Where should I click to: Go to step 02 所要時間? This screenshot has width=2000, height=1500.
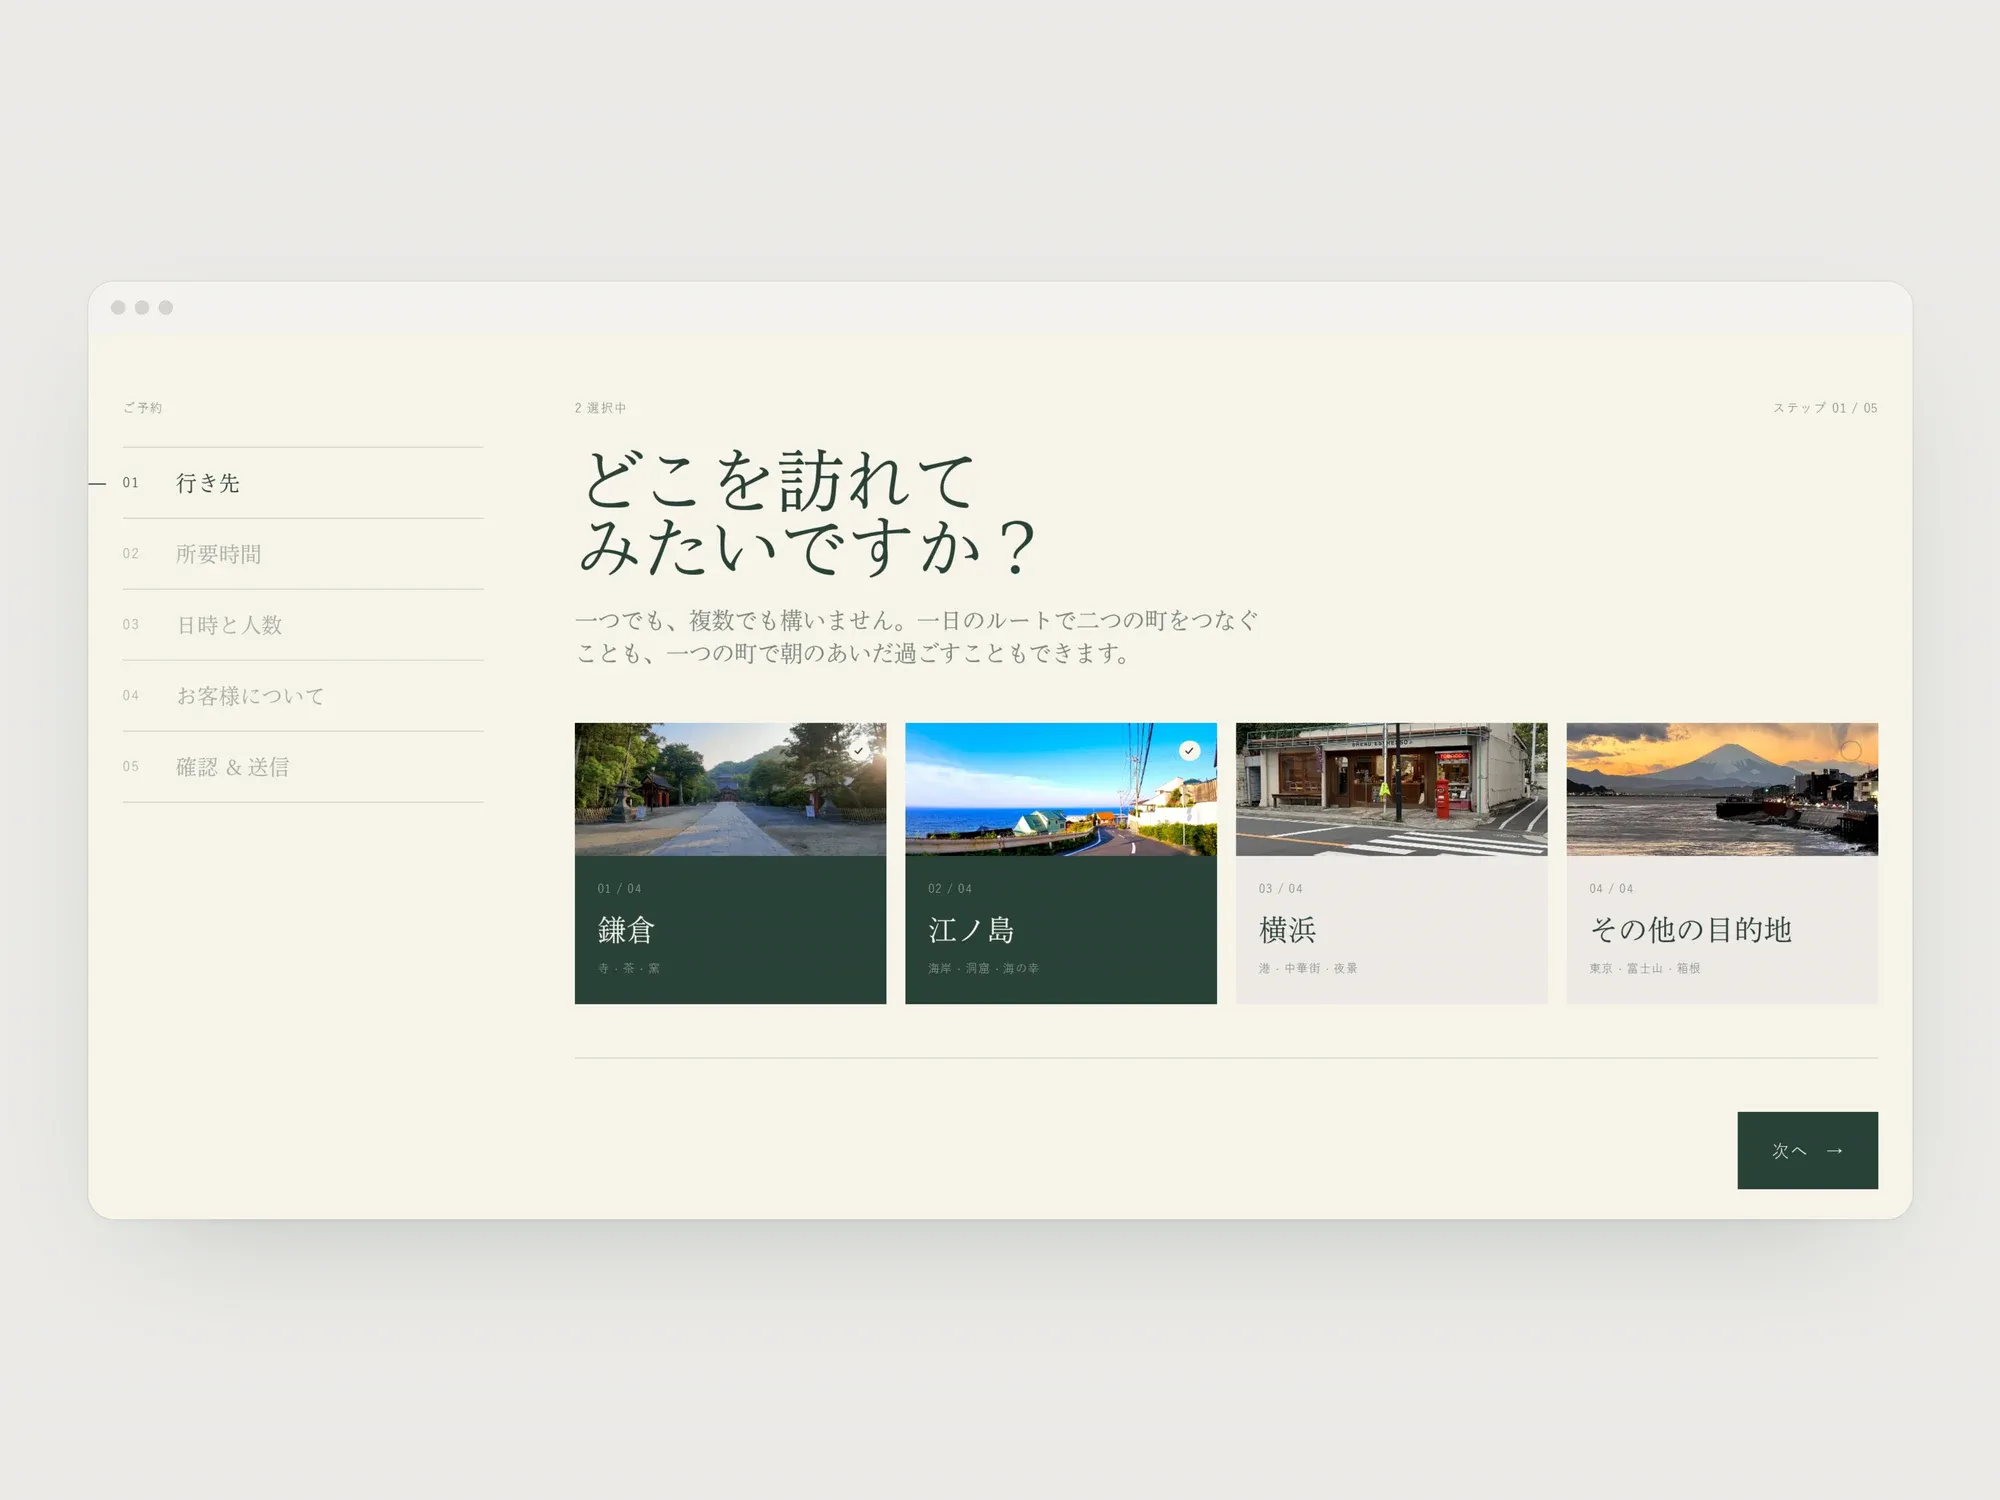pos(303,554)
